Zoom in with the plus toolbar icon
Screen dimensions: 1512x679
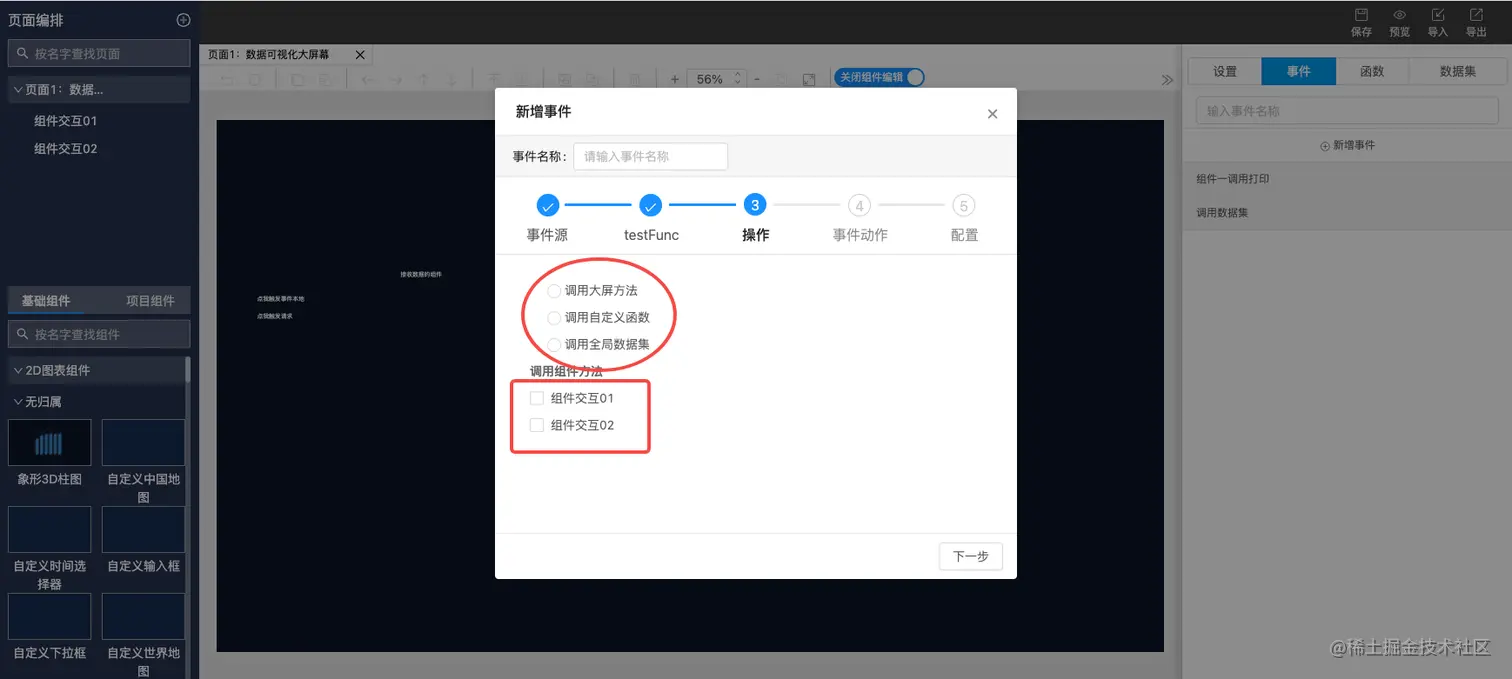tap(675, 79)
